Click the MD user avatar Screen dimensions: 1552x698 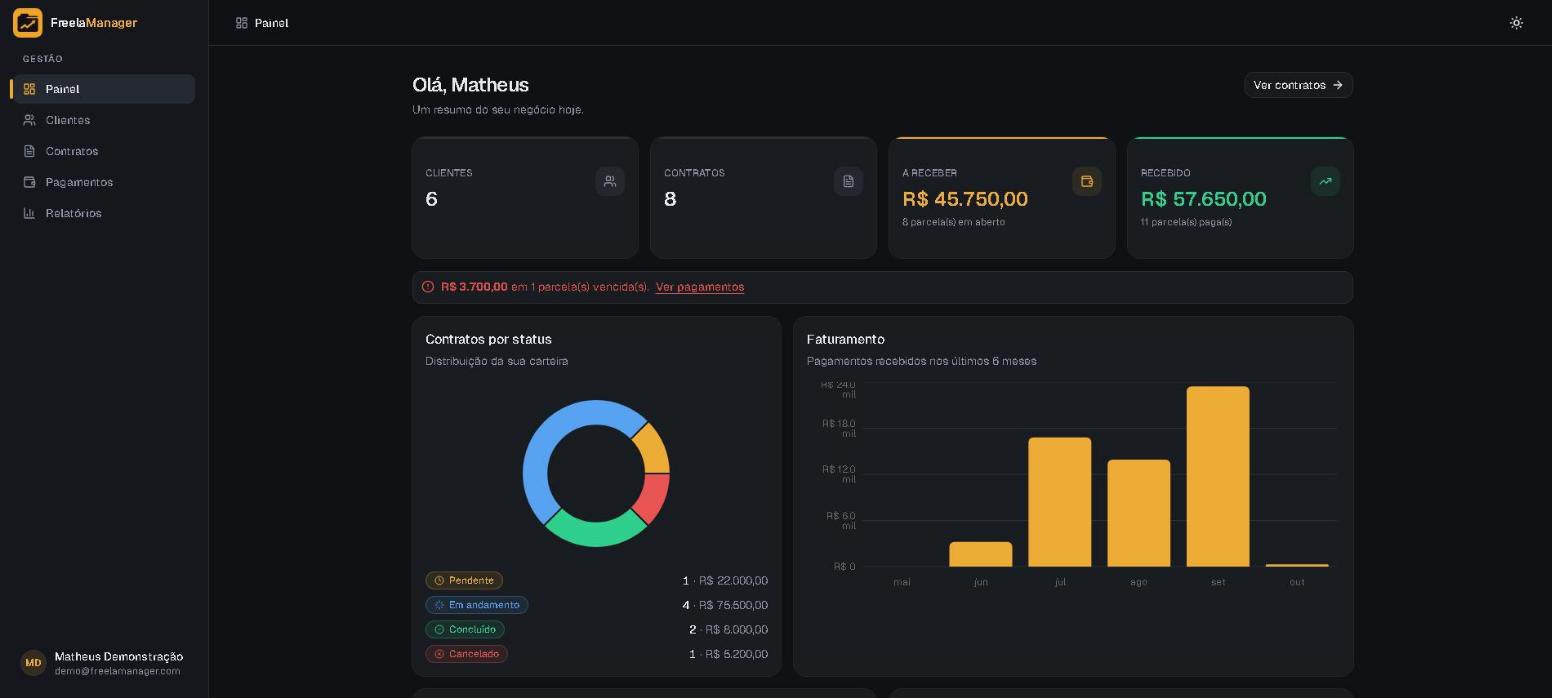click(33, 663)
